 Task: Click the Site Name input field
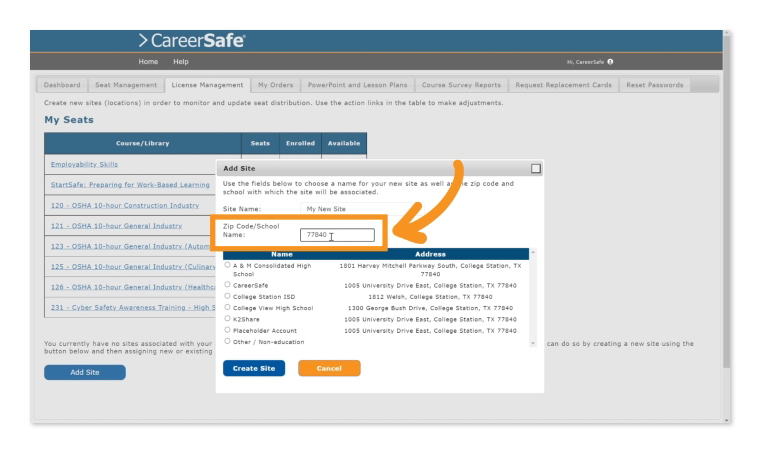tap(361, 209)
